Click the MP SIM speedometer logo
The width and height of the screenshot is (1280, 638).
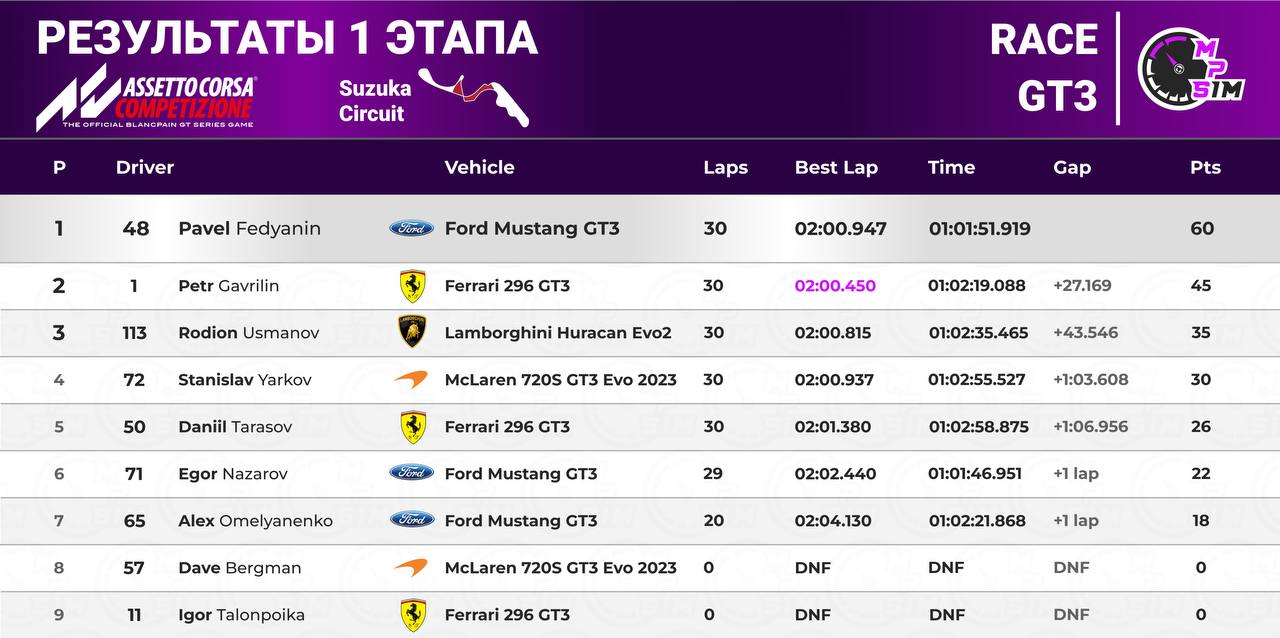1191,68
